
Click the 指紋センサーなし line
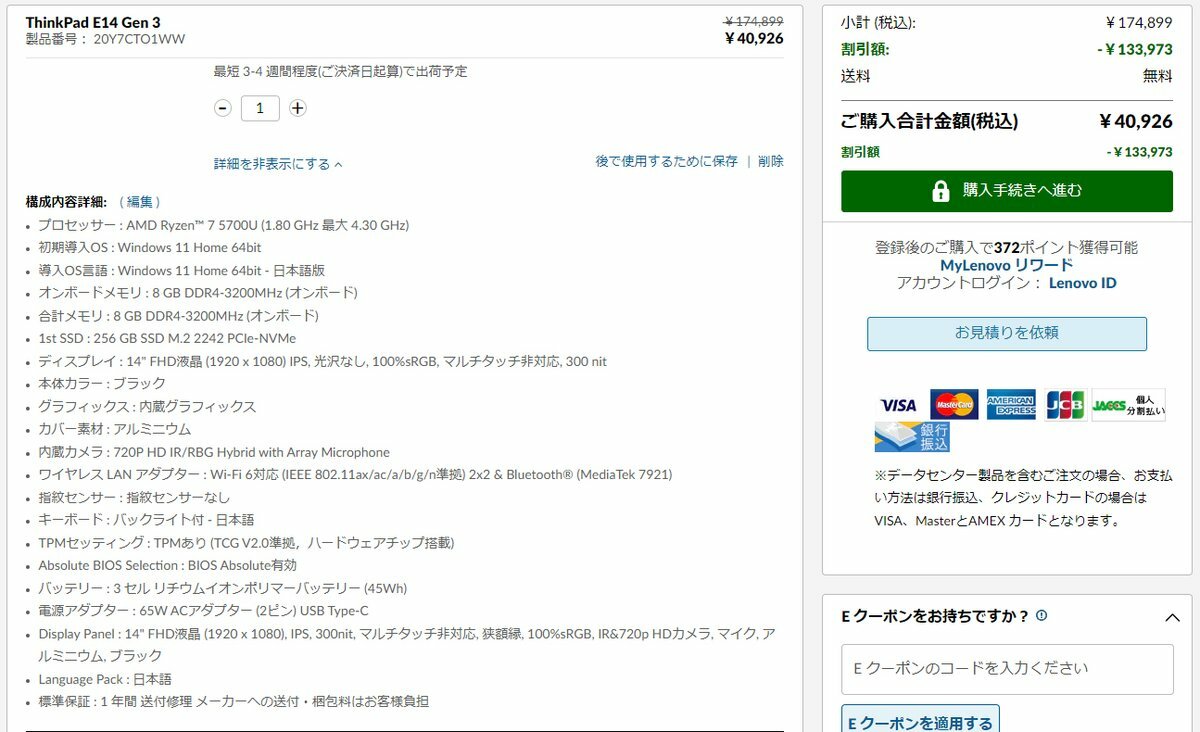click(134, 497)
